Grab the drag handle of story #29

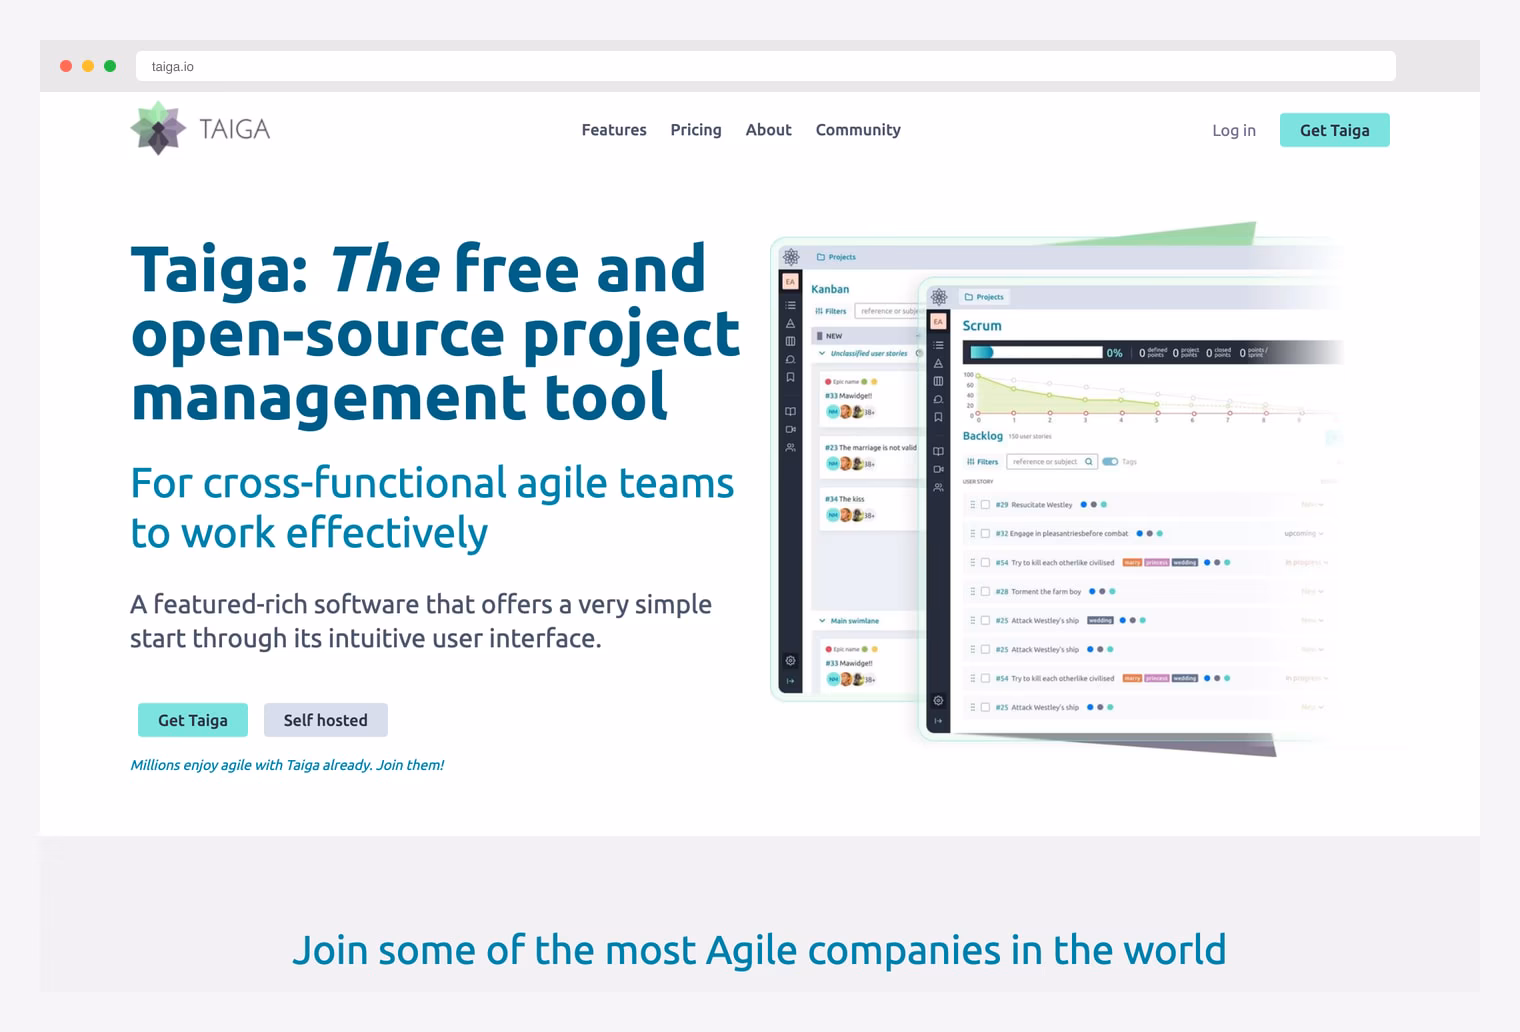(x=973, y=505)
